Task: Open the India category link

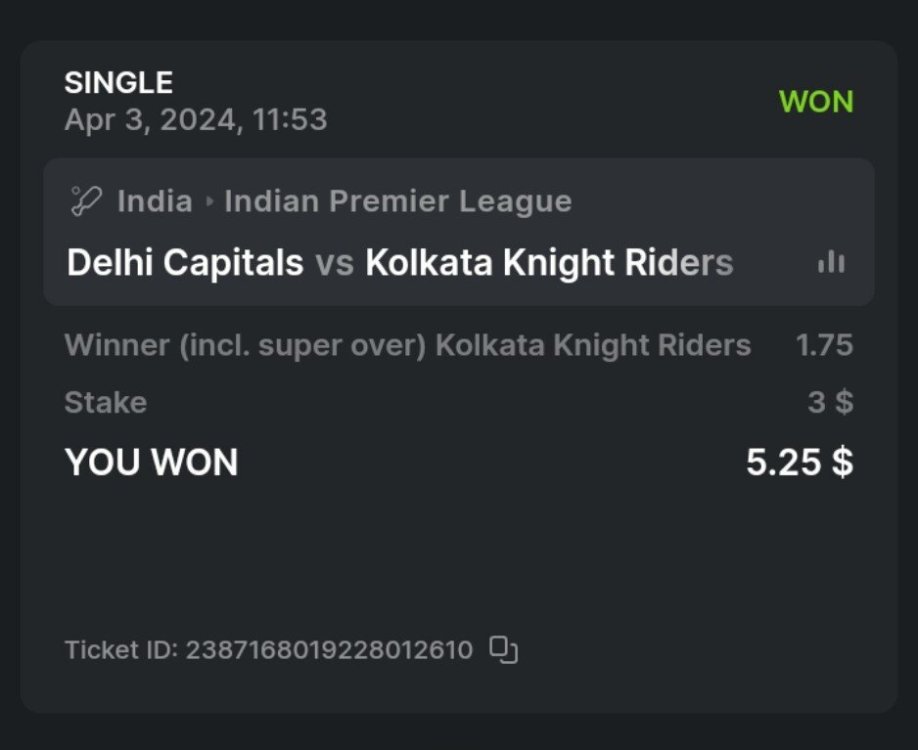Action: (154, 201)
